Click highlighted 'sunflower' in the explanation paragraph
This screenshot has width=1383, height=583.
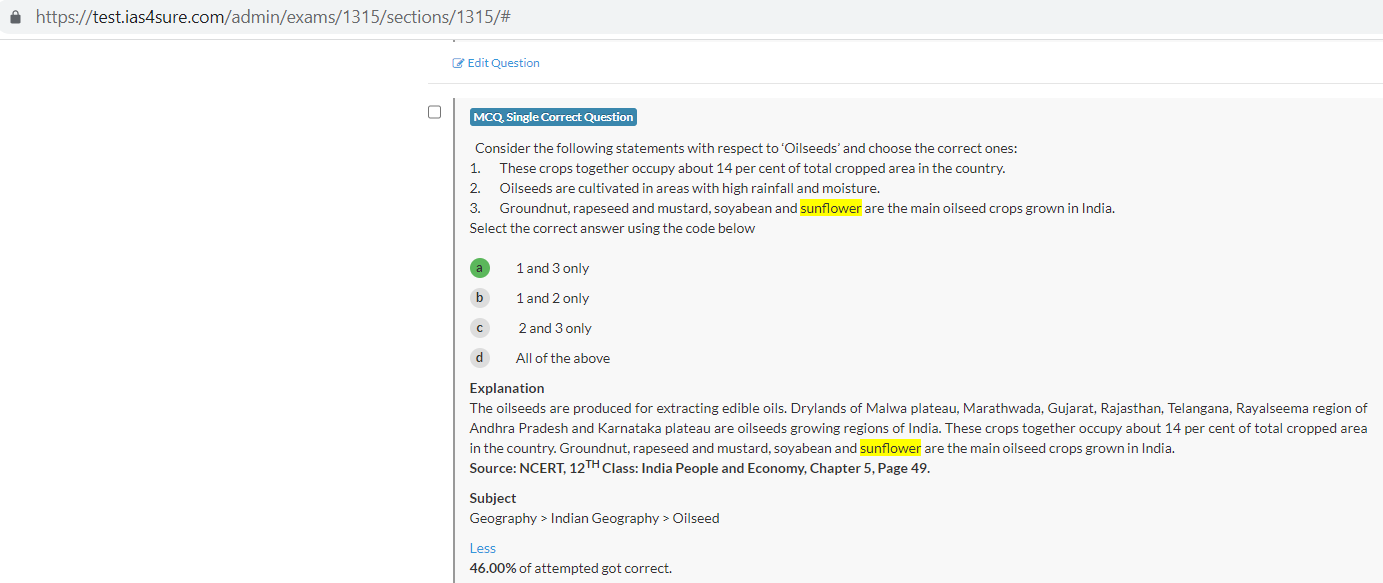click(890, 448)
